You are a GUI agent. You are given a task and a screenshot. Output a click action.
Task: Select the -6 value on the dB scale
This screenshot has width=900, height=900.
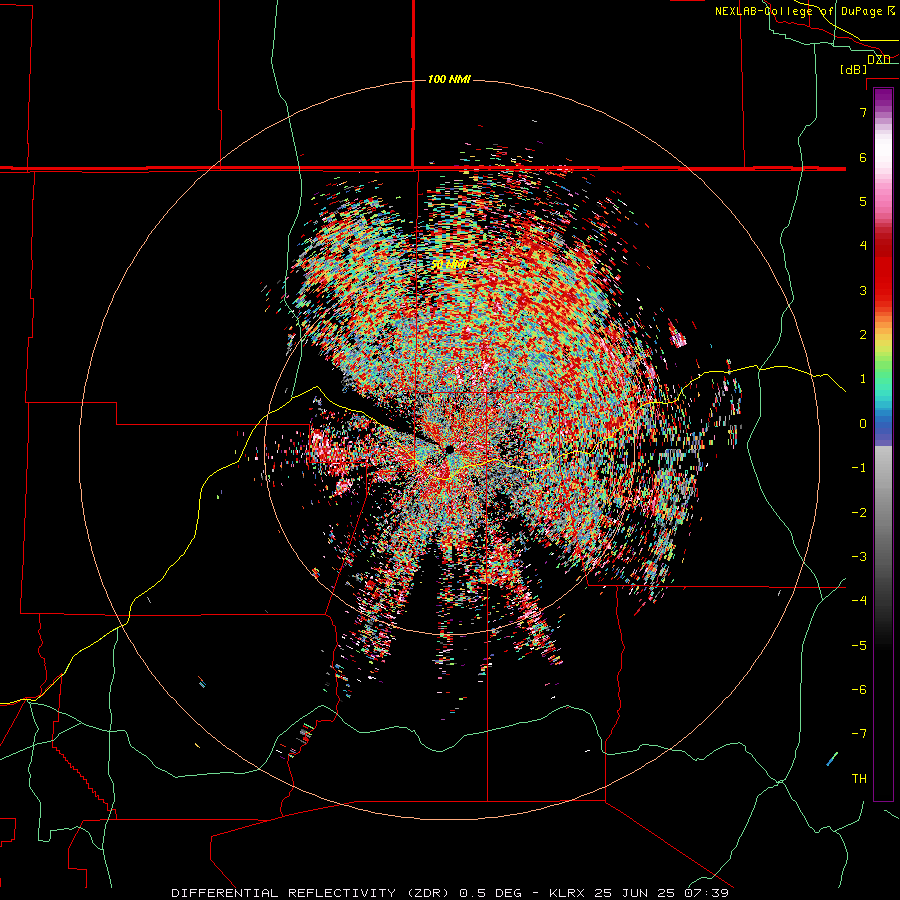point(859,690)
